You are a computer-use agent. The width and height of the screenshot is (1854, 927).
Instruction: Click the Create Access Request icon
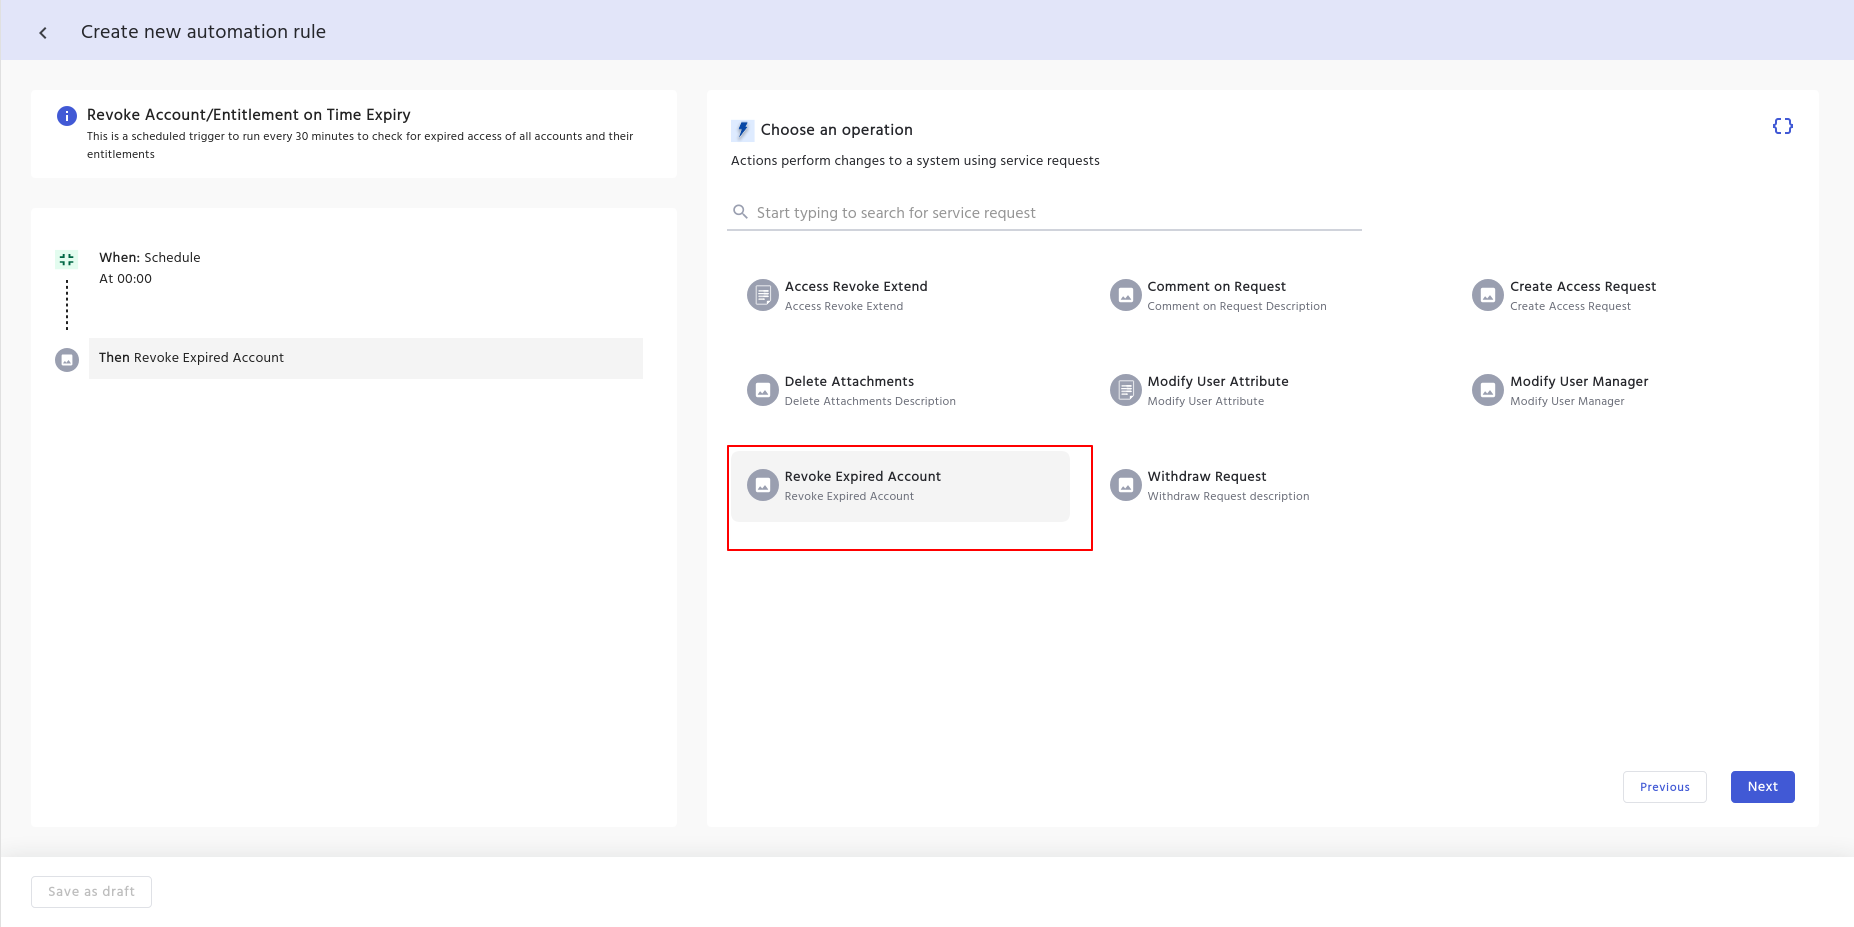tap(1487, 295)
